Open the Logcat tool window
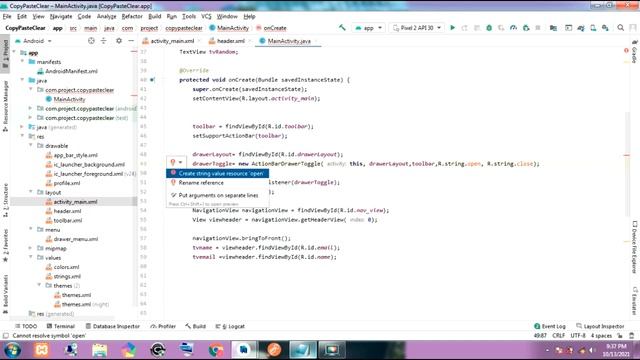640x360 pixels. (230, 326)
